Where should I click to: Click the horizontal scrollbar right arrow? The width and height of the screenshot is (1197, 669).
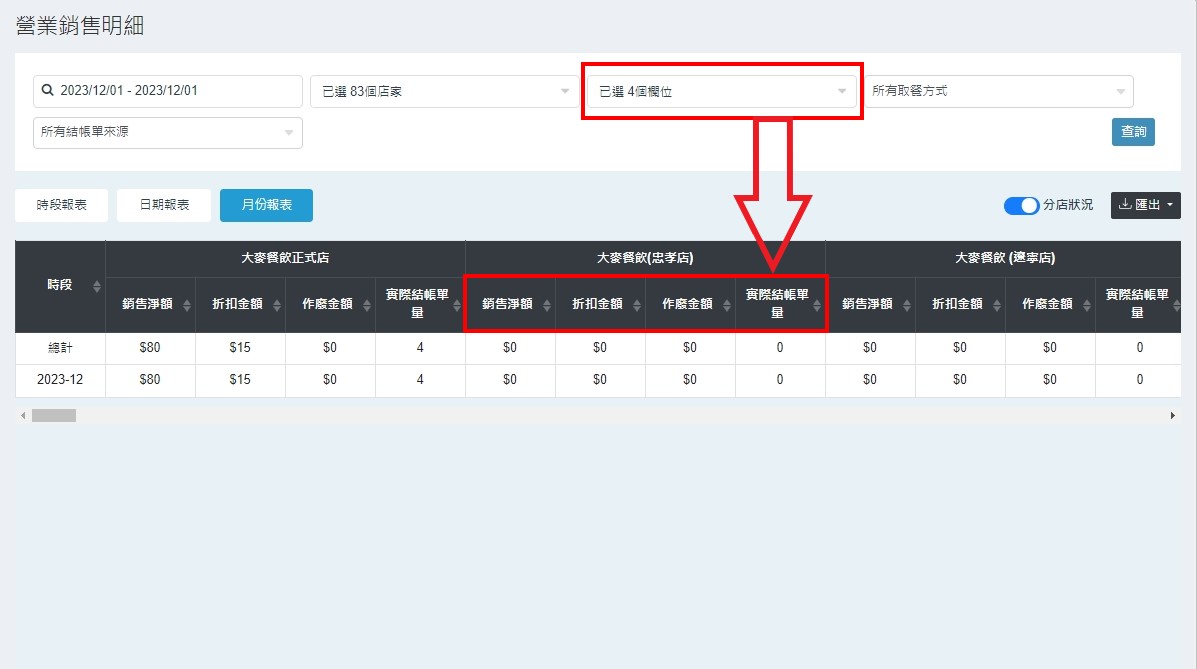pos(1172,415)
